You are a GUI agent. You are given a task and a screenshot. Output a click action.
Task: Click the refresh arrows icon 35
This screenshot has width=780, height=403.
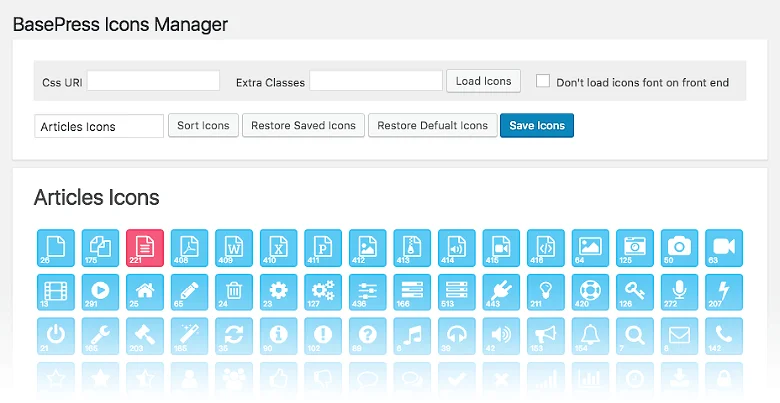click(x=234, y=336)
